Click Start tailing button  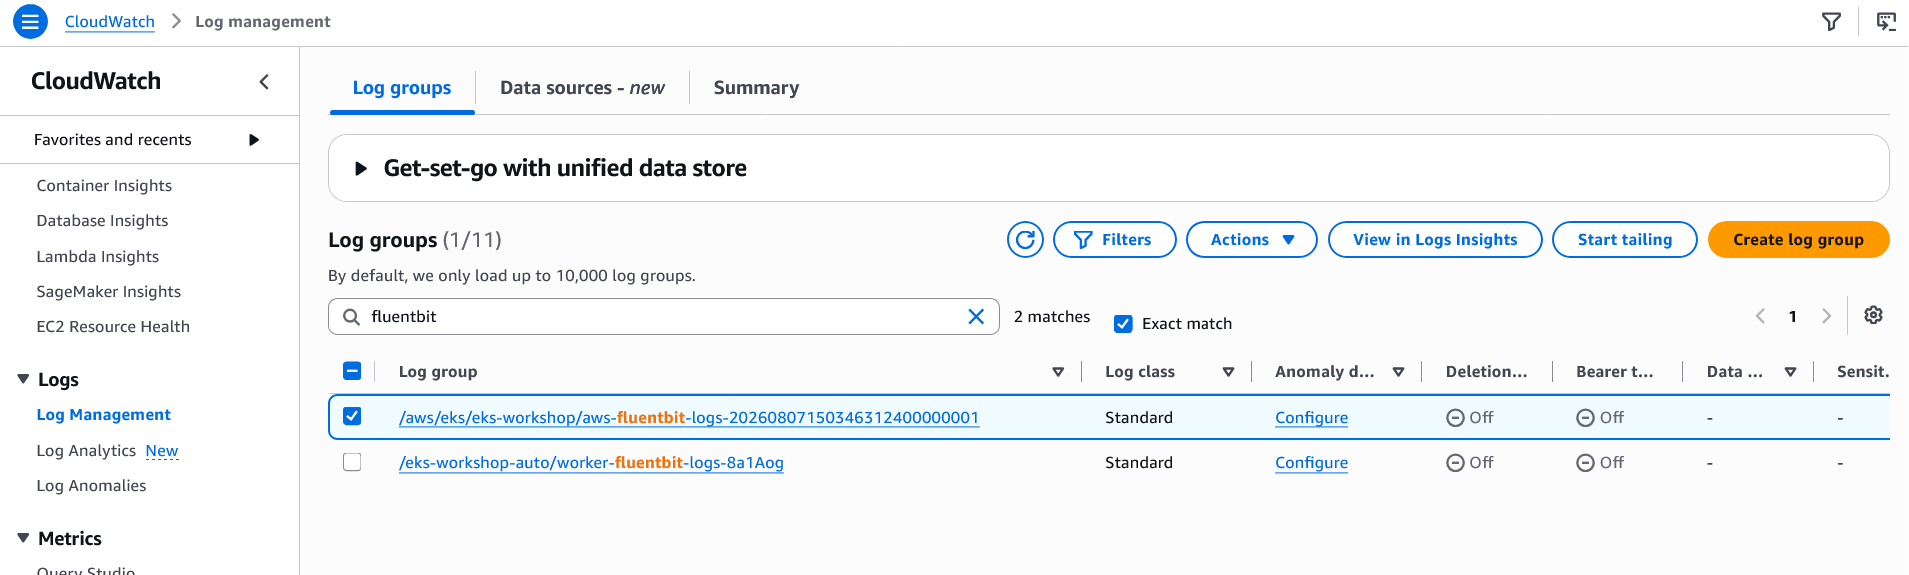click(x=1624, y=240)
